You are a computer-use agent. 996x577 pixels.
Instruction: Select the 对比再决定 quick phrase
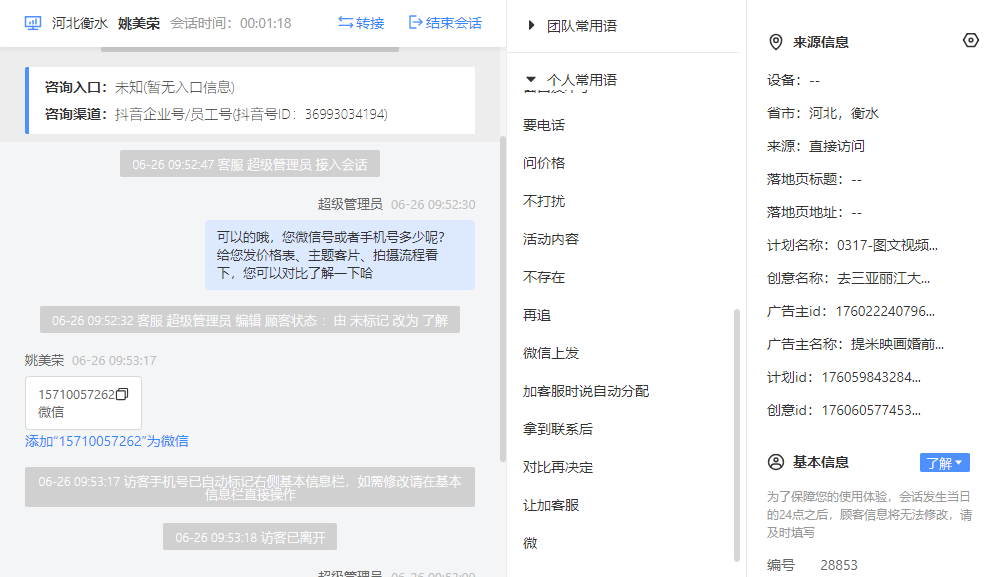[x=558, y=468]
